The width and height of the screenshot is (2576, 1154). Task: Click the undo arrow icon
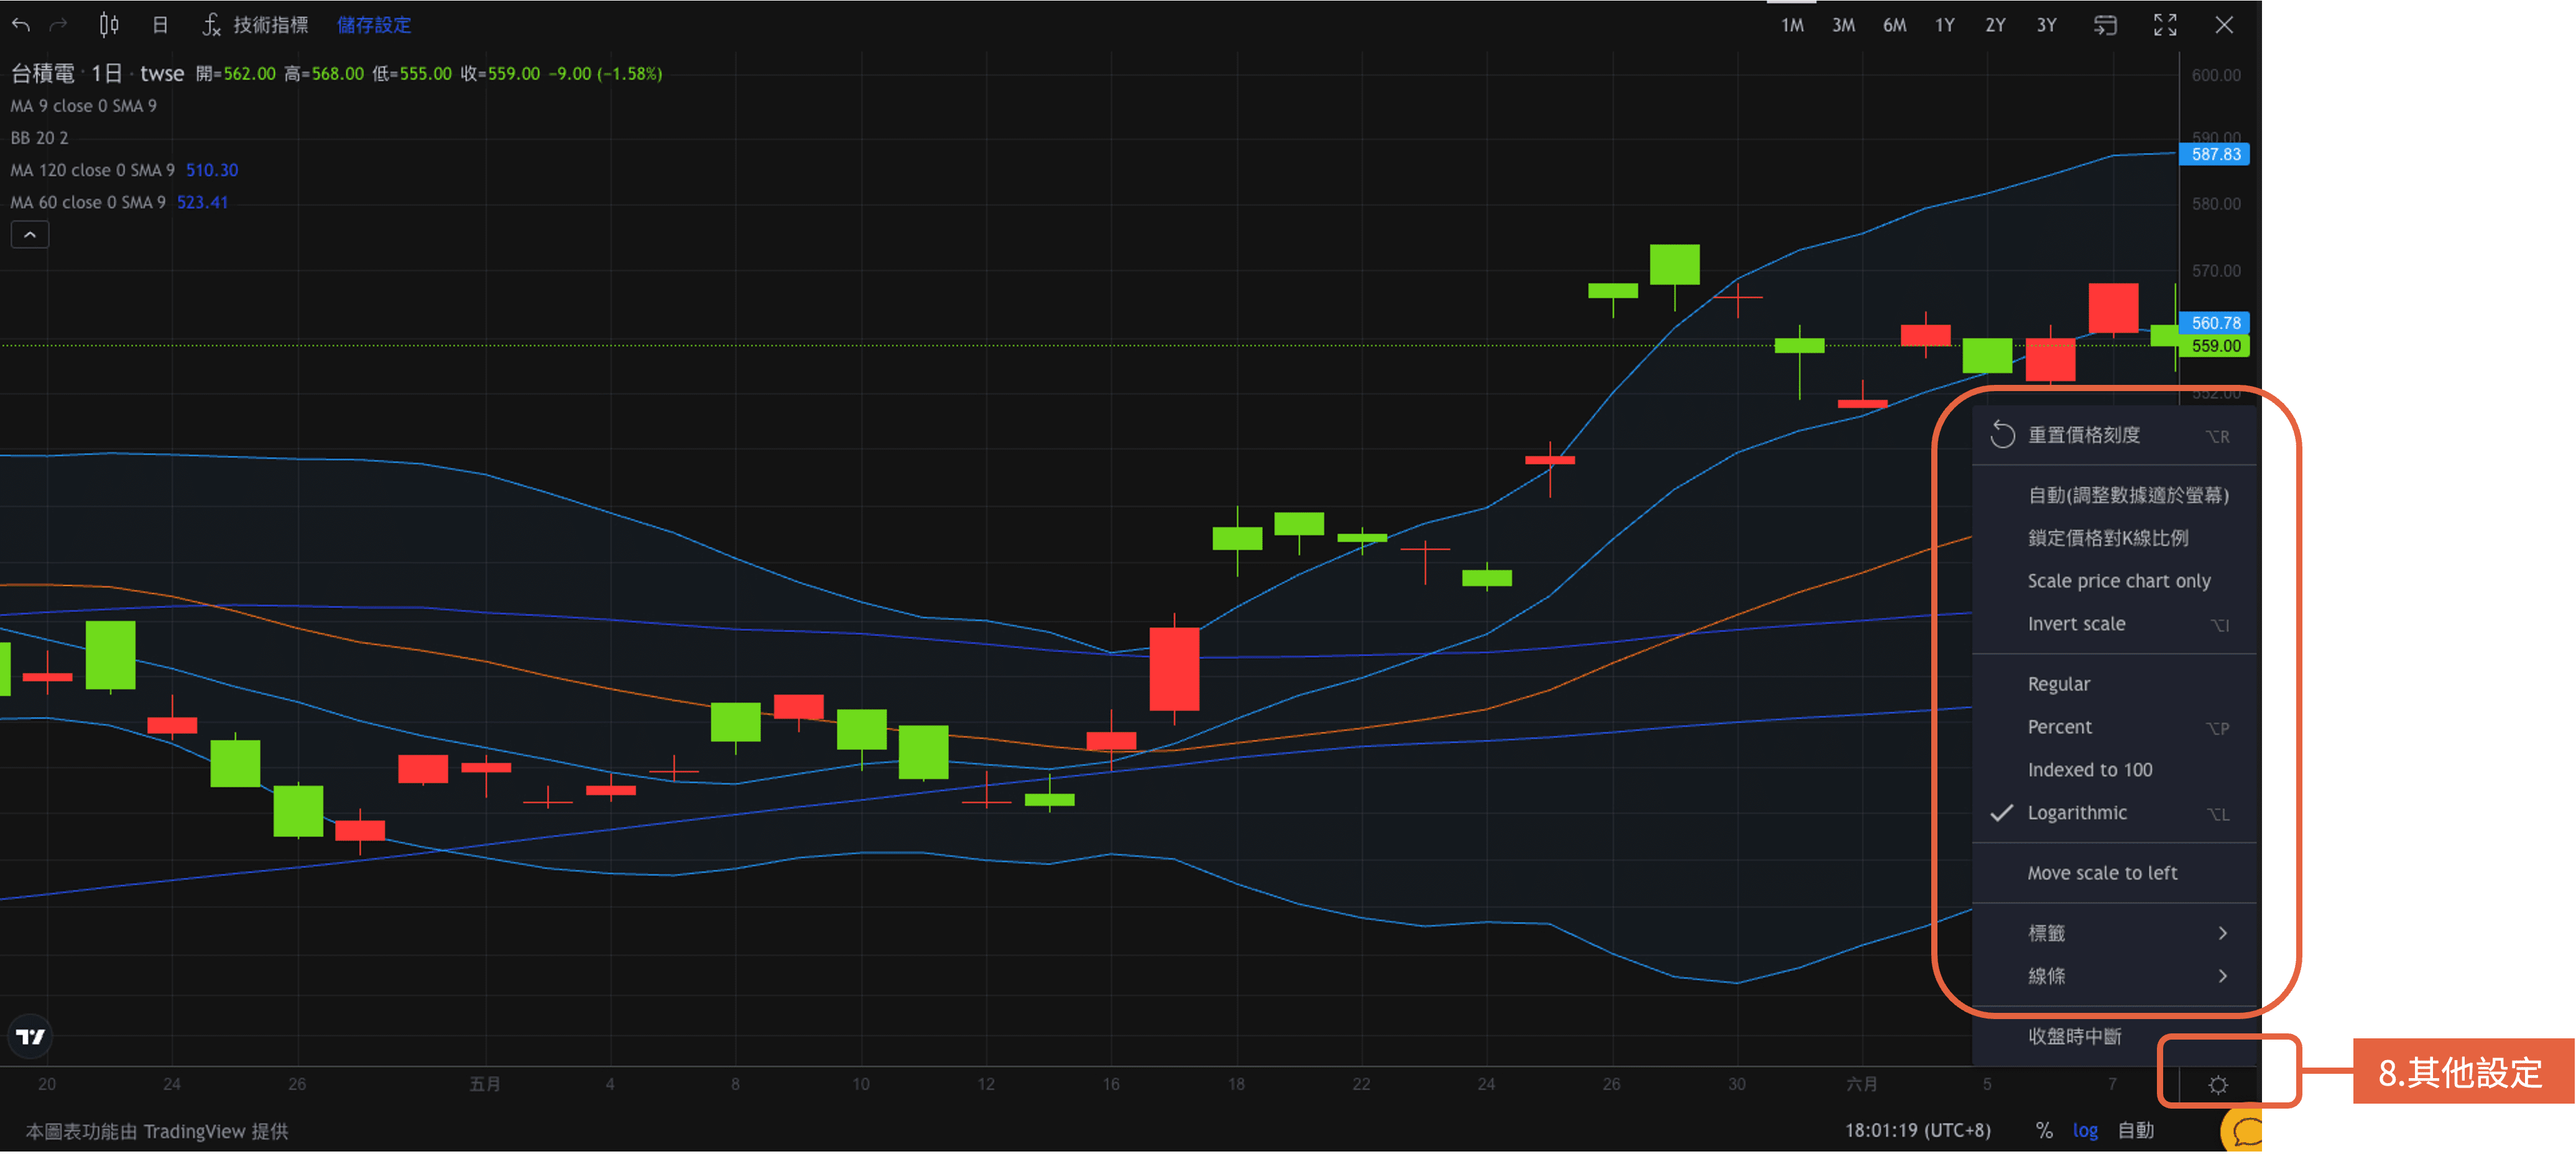(x=20, y=24)
